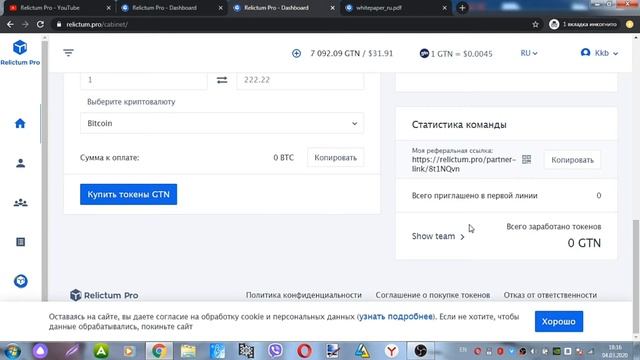The width and height of the screenshot is (640, 360).
Task: Open OBS Studio in the taskbar
Action: [420, 351]
